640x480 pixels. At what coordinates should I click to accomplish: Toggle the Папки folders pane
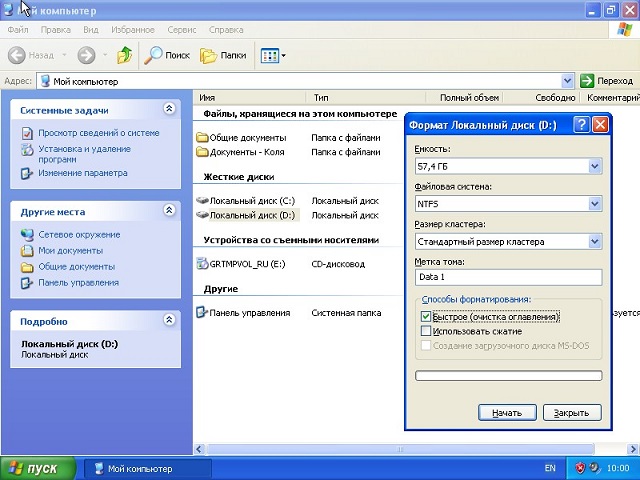coord(223,55)
